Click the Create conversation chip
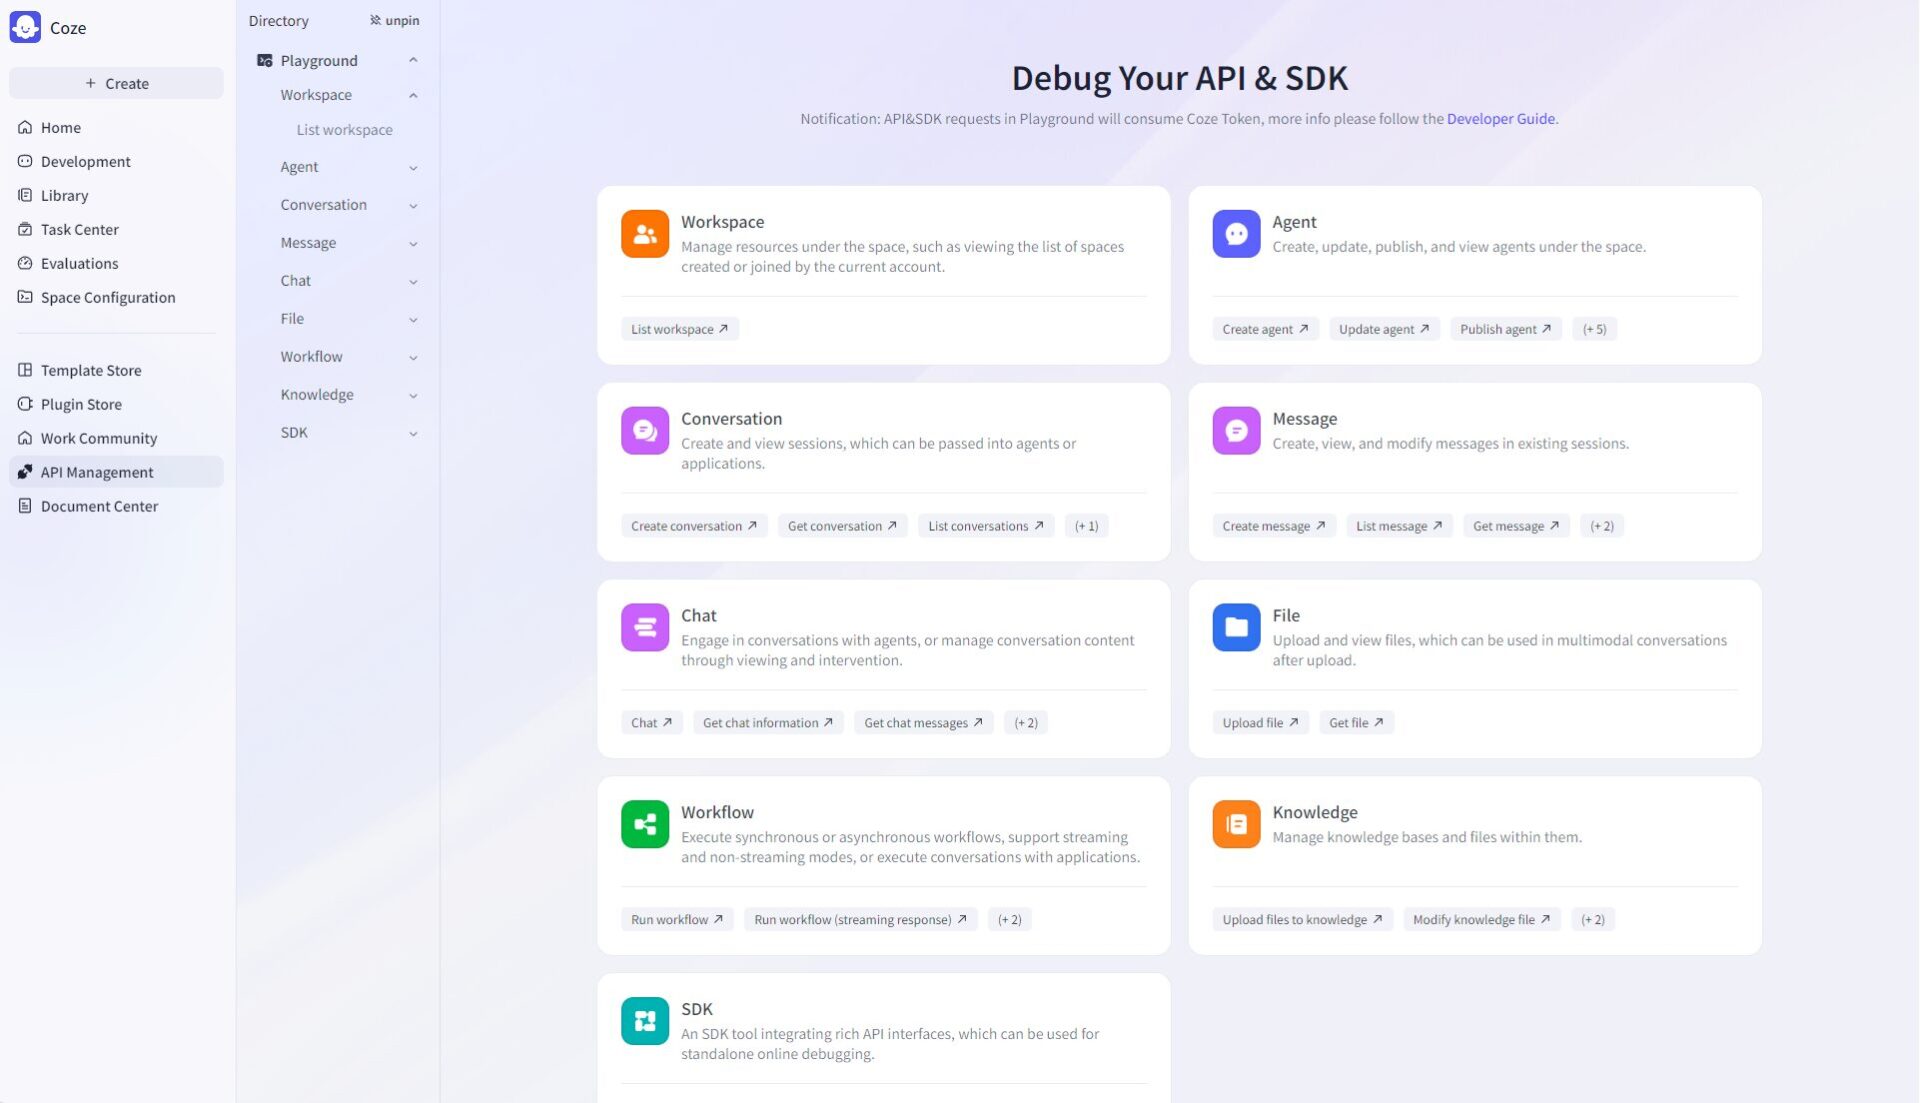Screen dimensions: 1920x1103 coord(693,526)
